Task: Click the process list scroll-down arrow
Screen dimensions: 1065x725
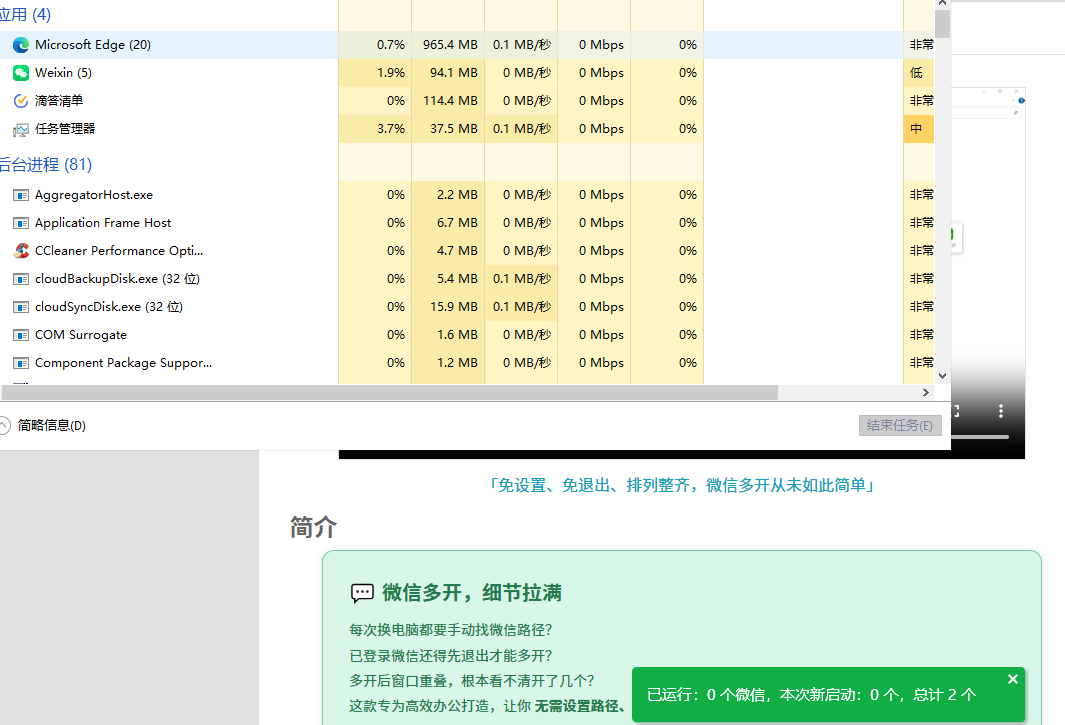Action: [x=942, y=376]
